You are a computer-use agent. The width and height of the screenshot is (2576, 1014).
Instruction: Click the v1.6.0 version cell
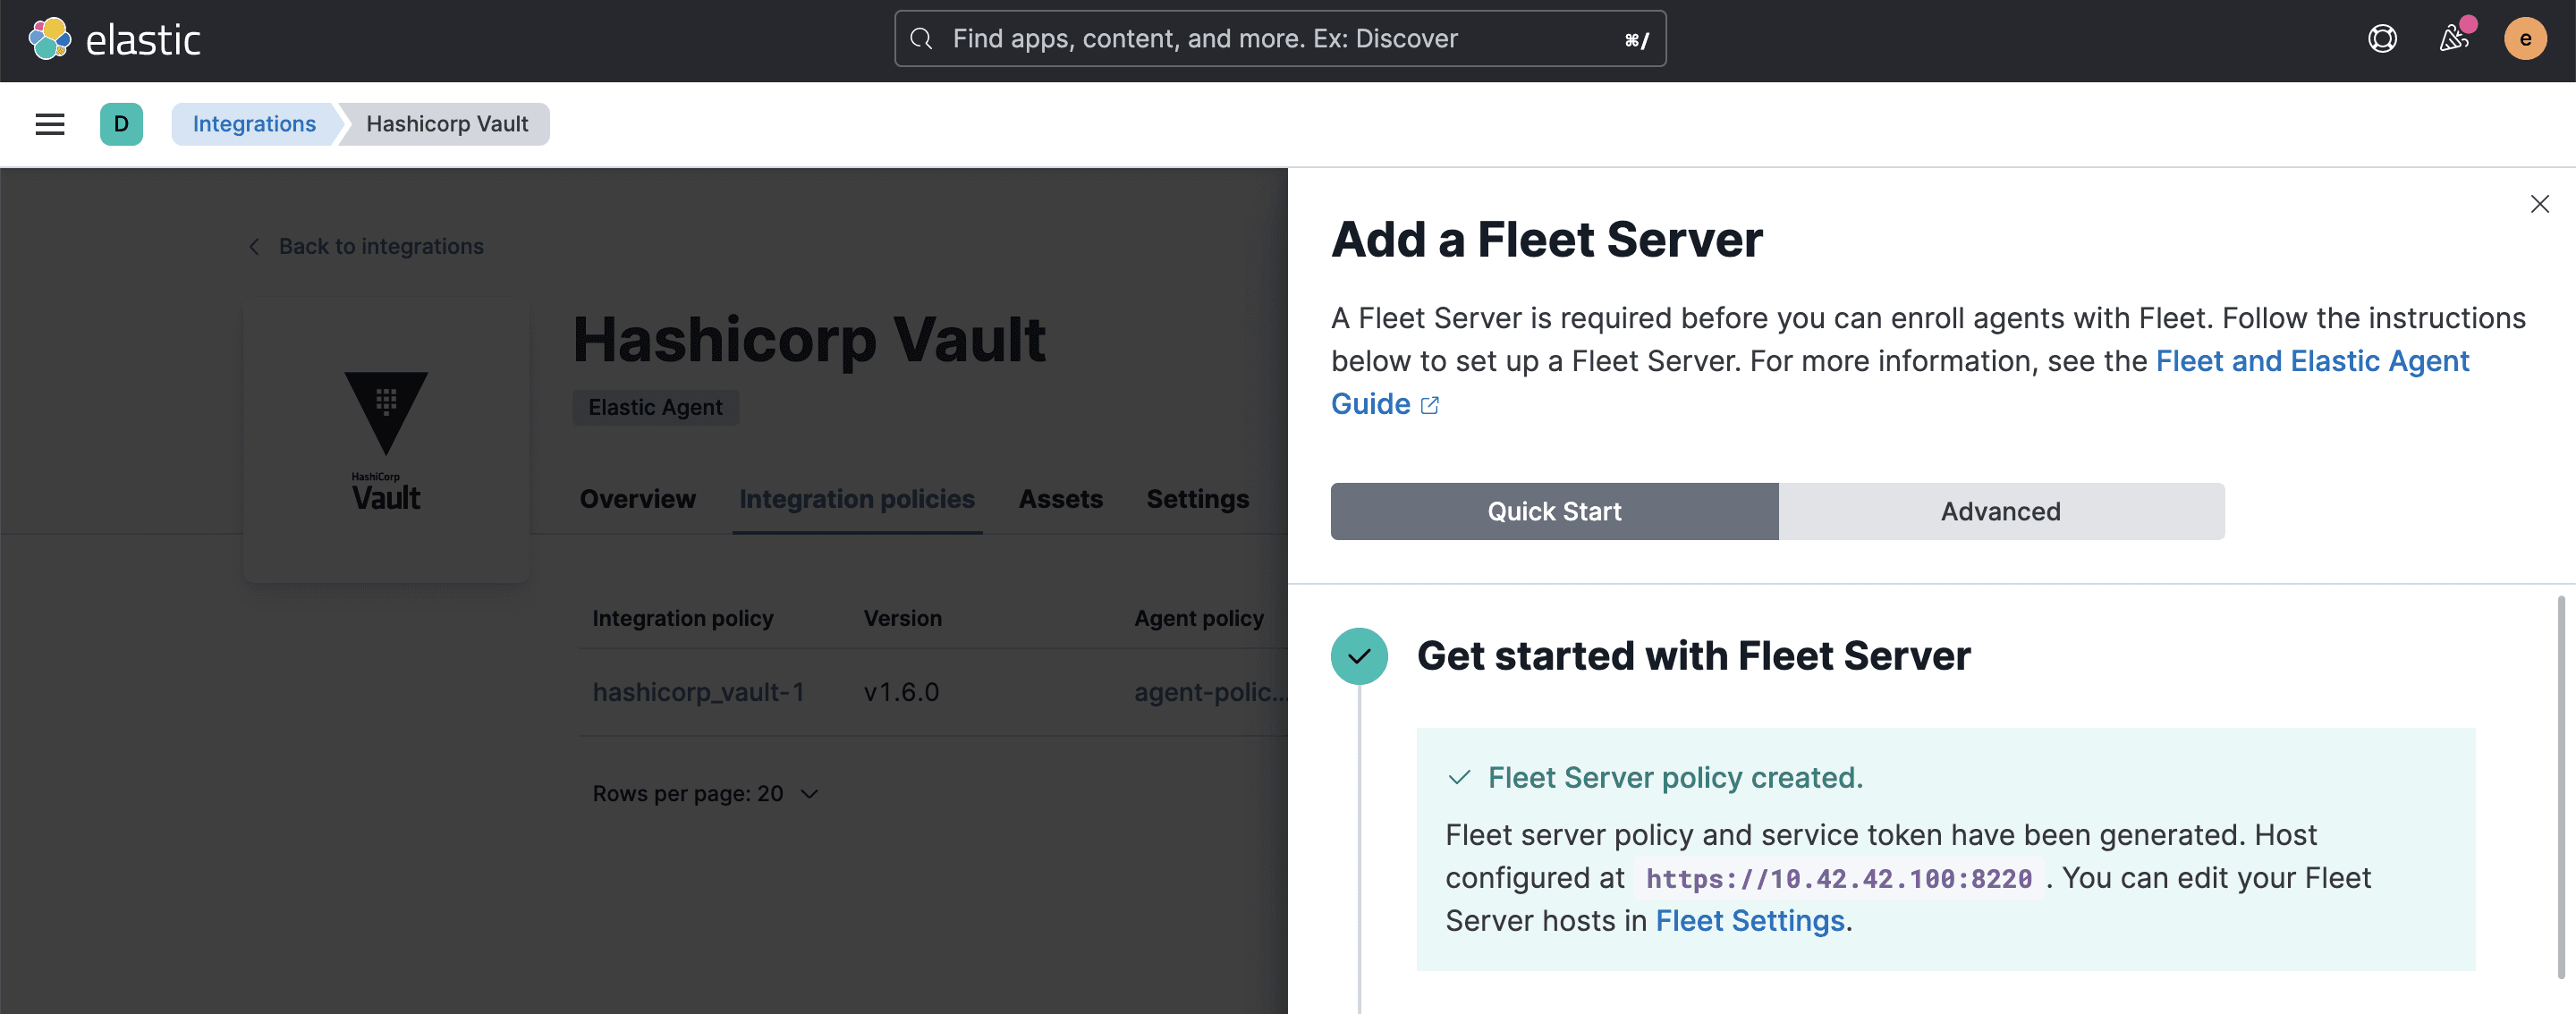pyautogui.click(x=901, y=692)
